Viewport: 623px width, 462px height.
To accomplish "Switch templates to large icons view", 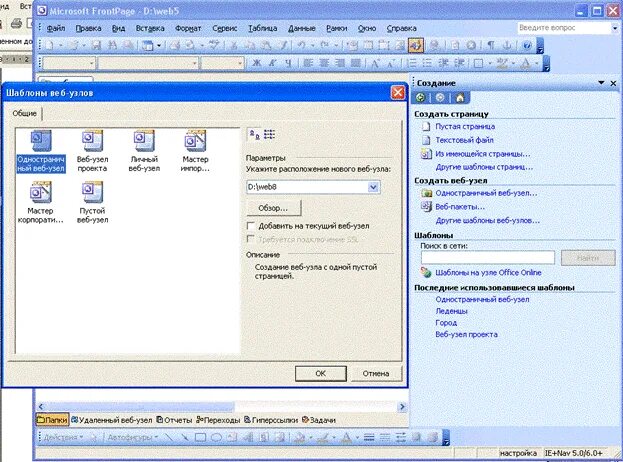I will coord(254,135).
